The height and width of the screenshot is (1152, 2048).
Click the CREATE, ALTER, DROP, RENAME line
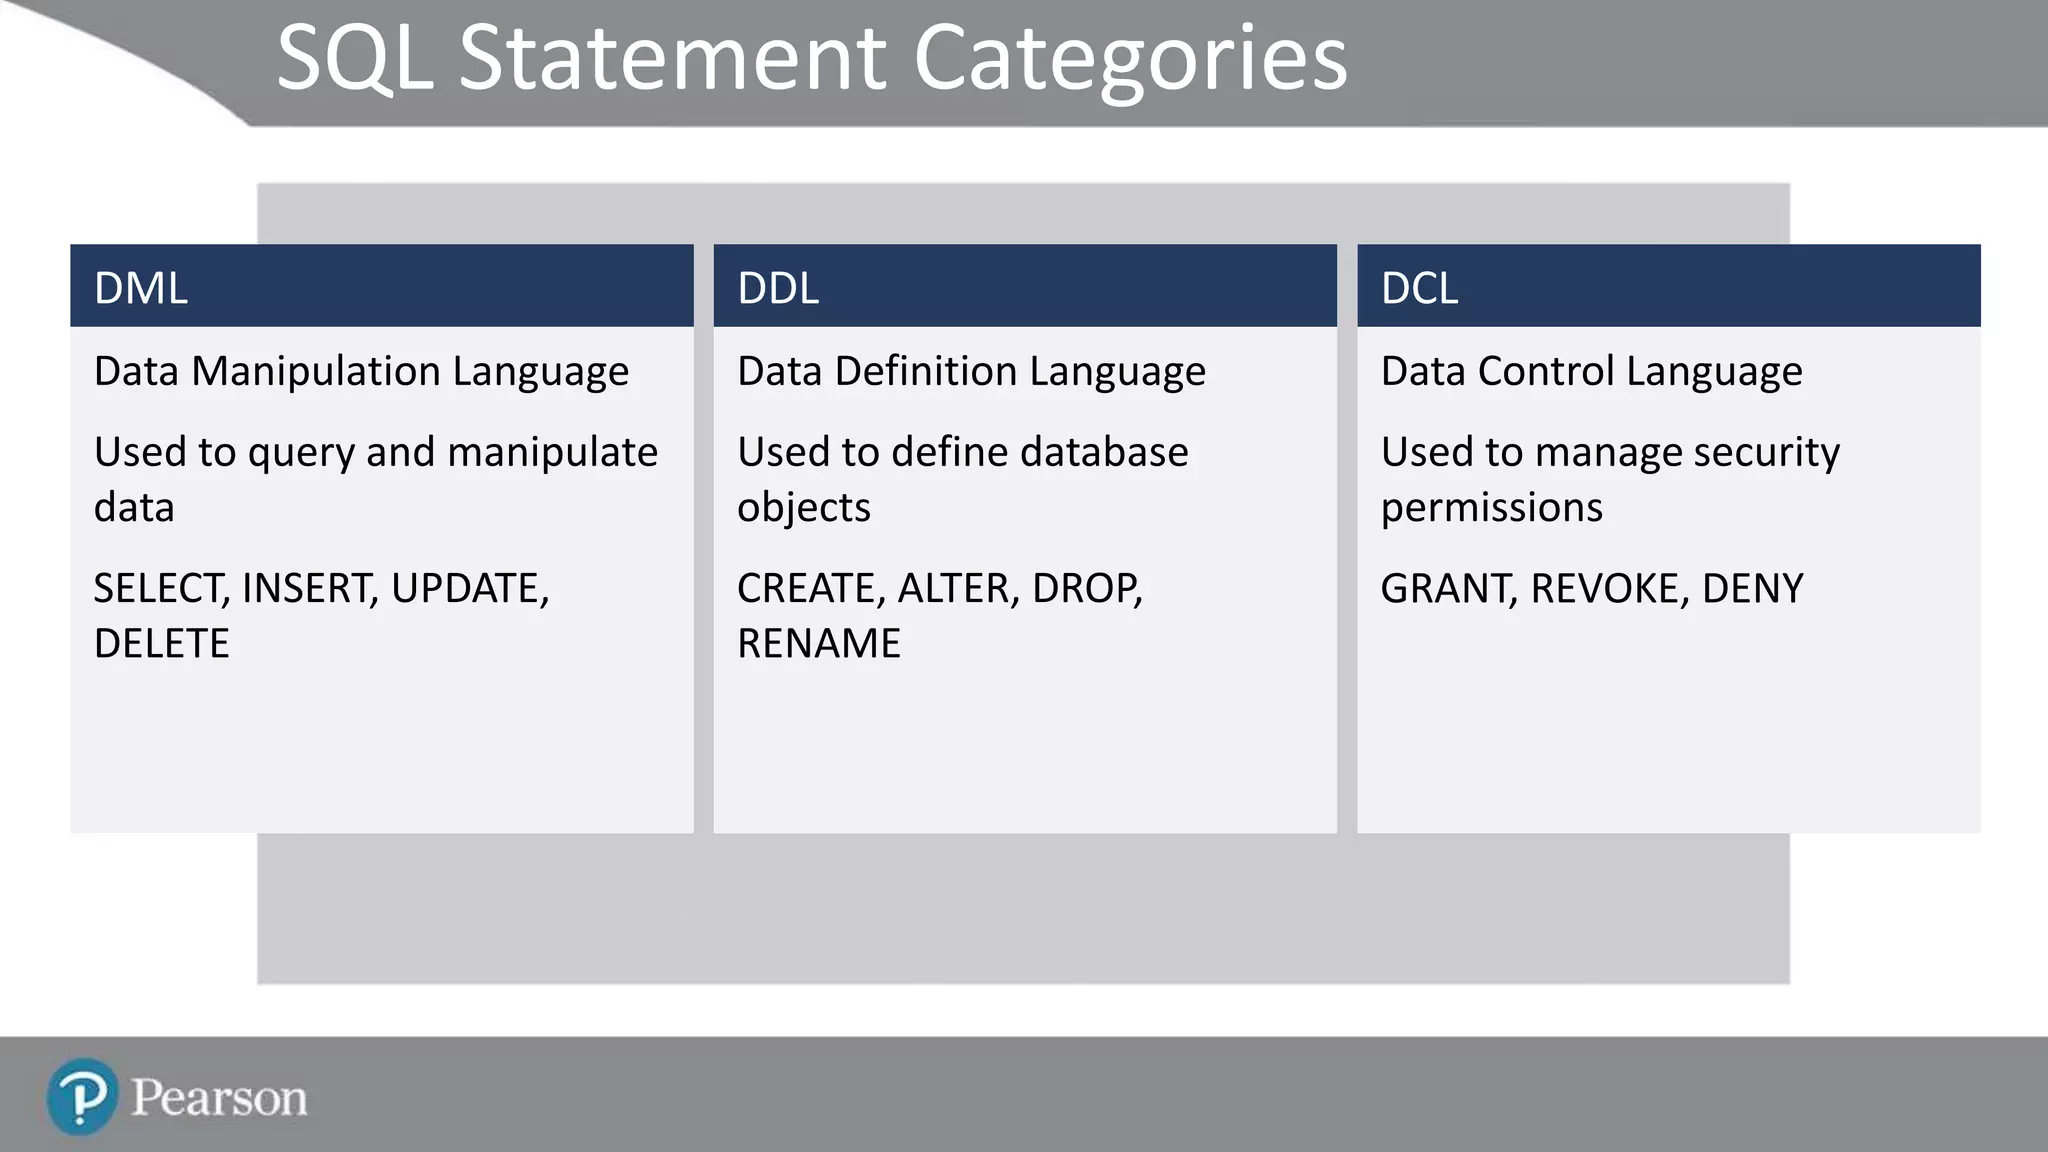coord(940,615)
